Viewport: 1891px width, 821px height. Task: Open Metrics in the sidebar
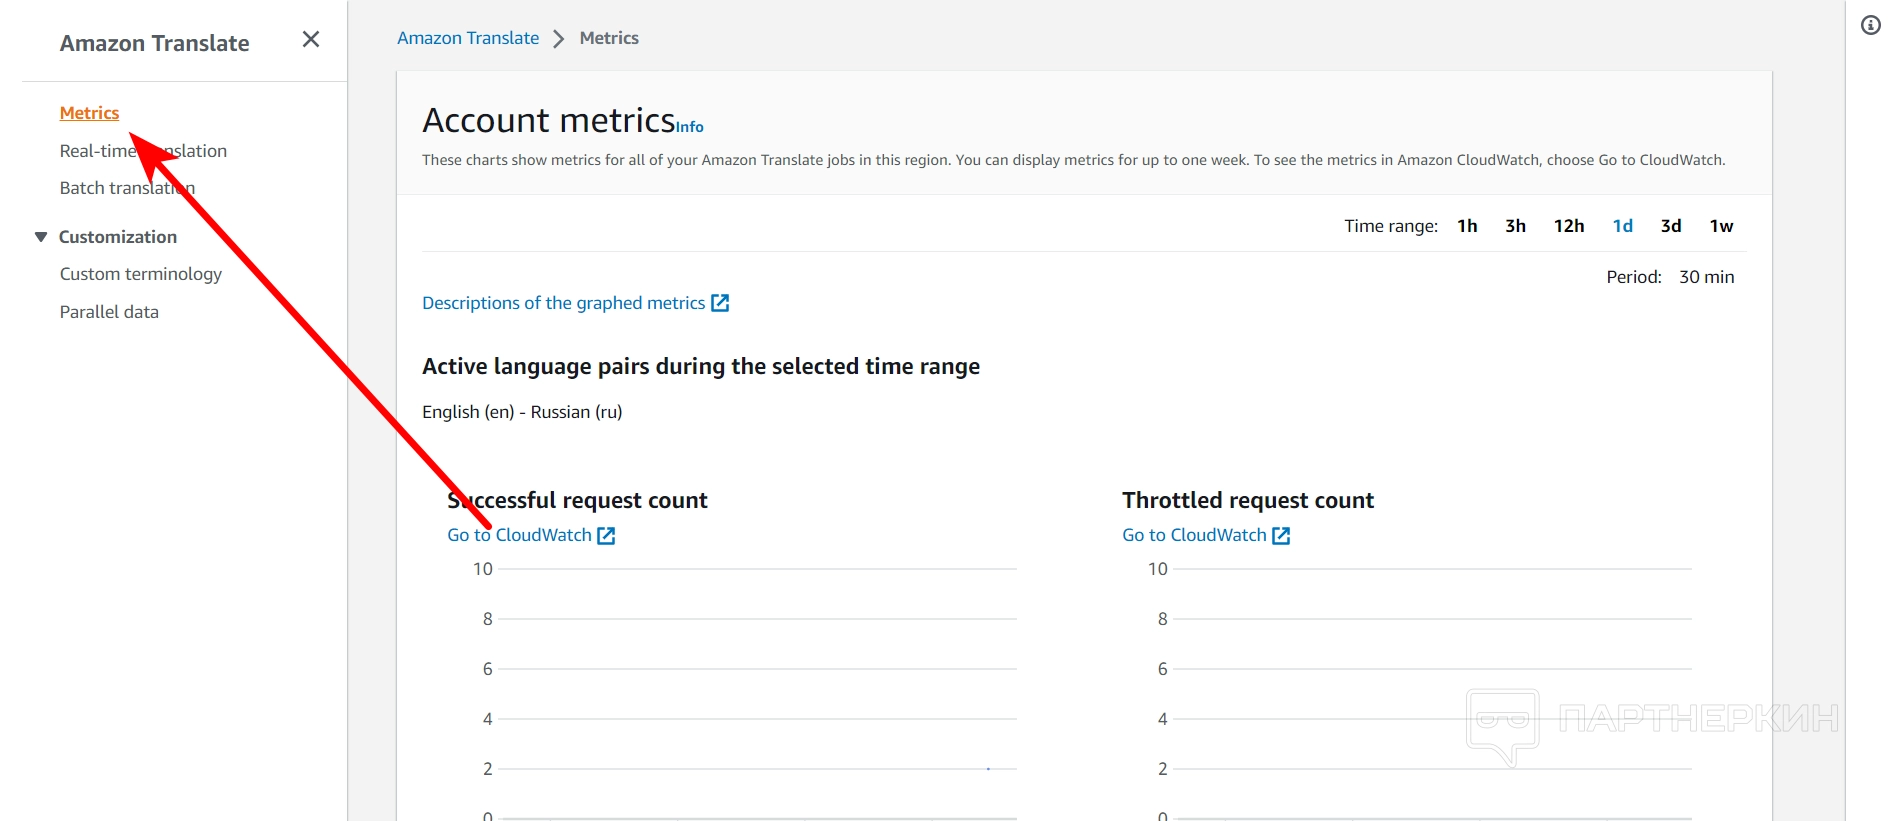(89, 113)
